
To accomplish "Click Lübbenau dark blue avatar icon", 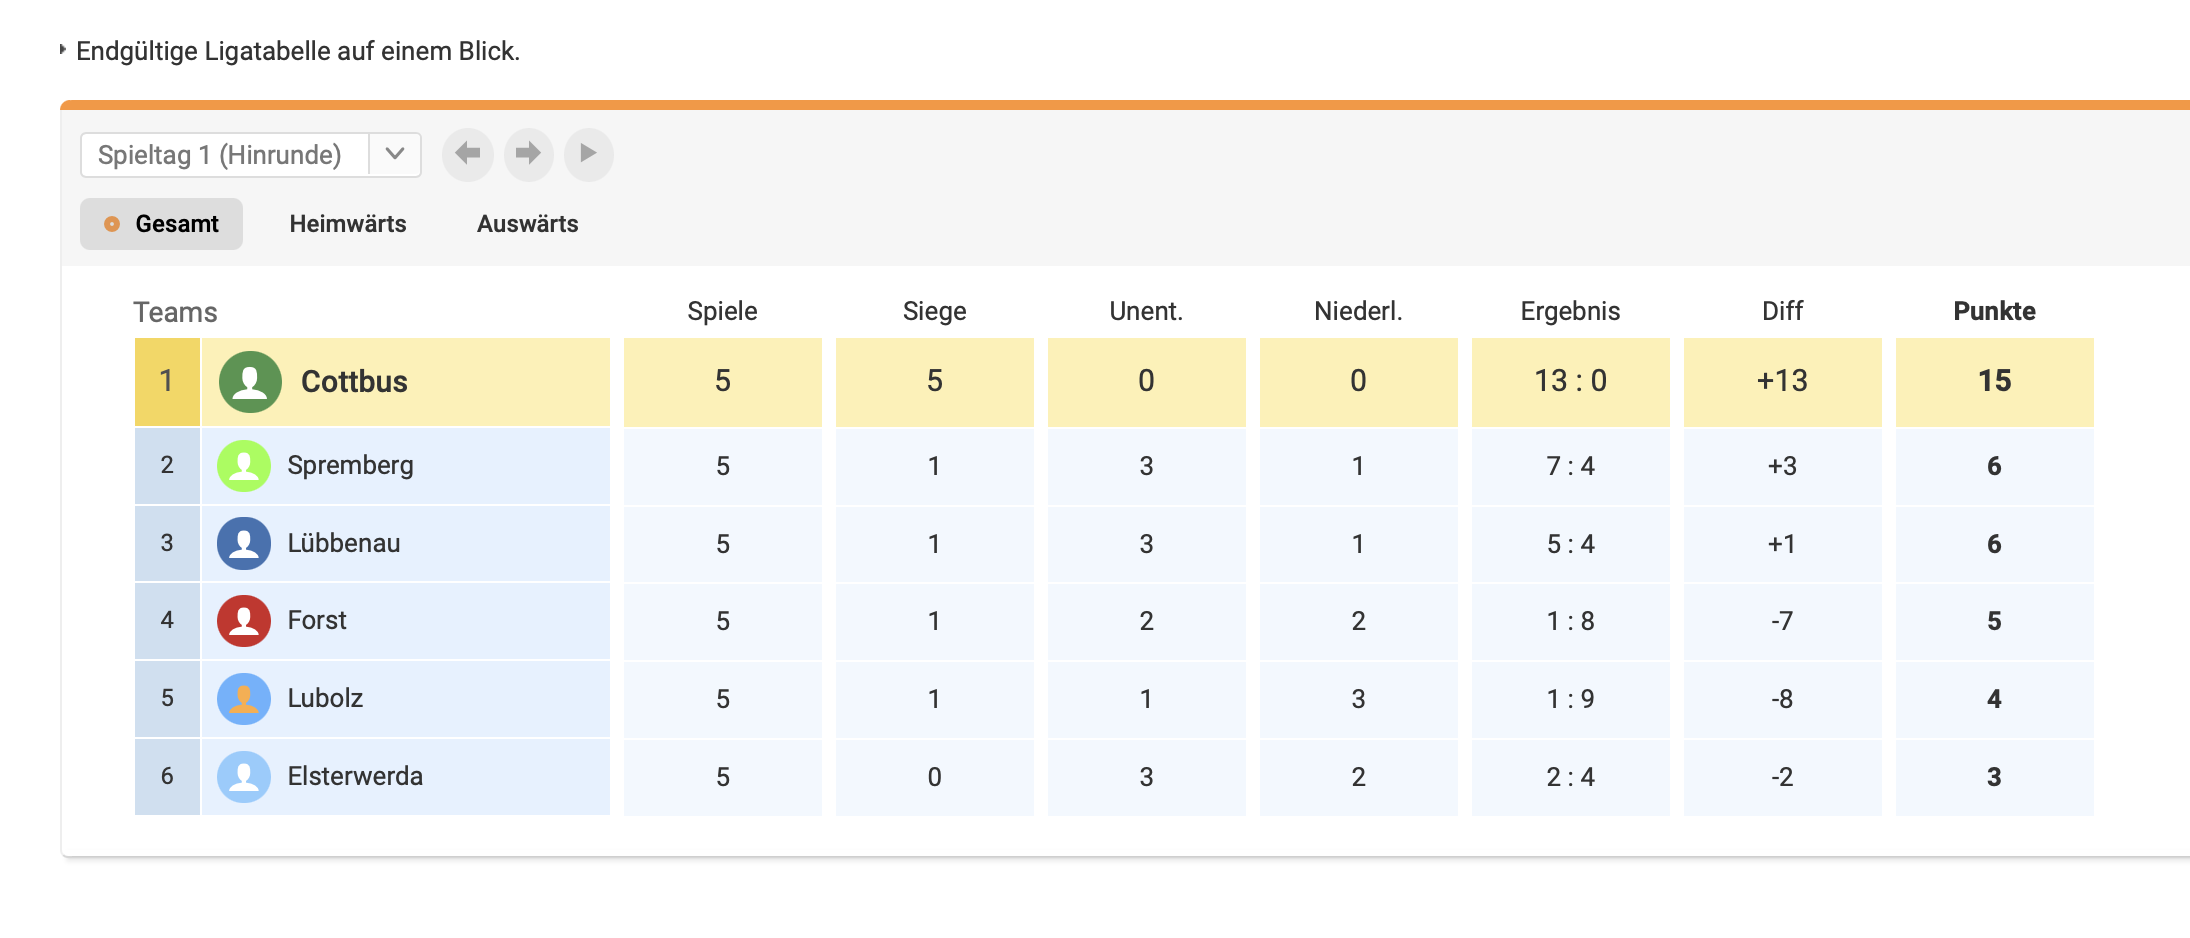I will [x=244, y=544].
